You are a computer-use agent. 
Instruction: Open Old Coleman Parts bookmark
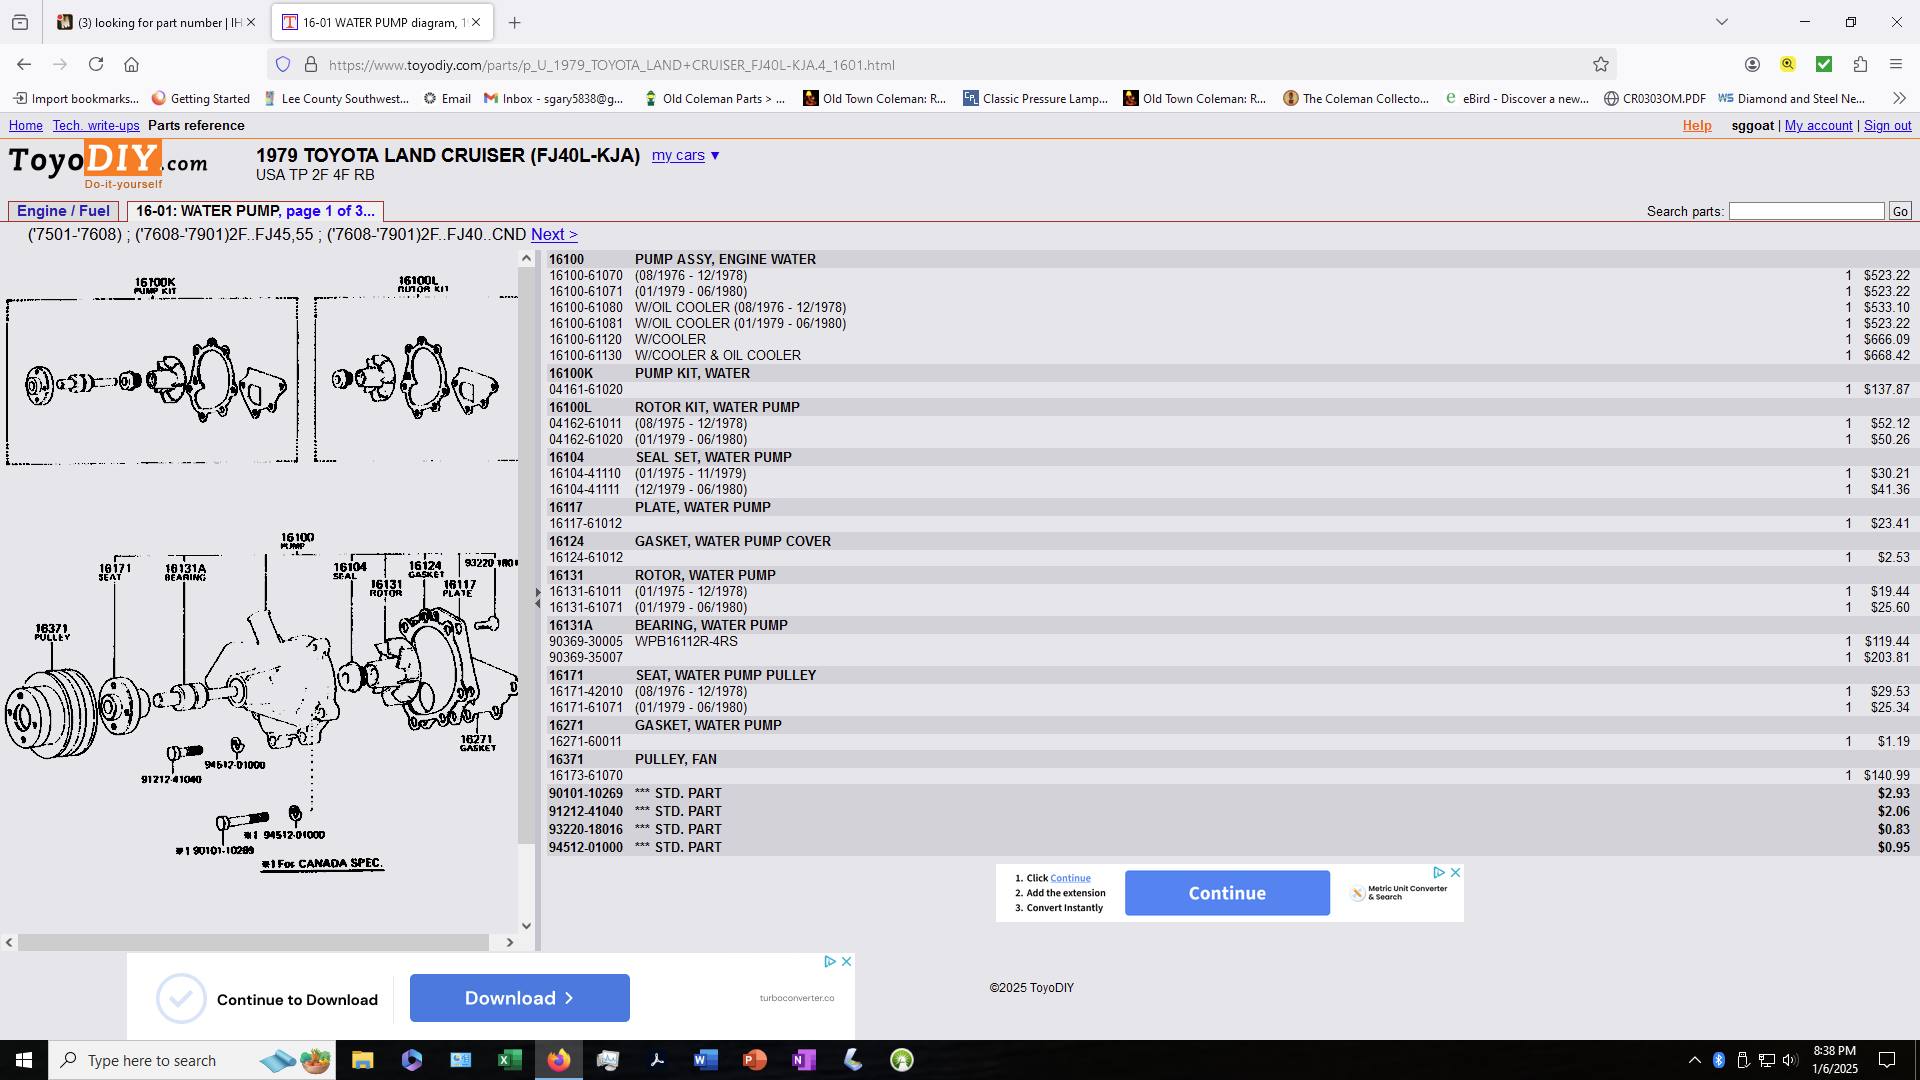coord(714,98)
